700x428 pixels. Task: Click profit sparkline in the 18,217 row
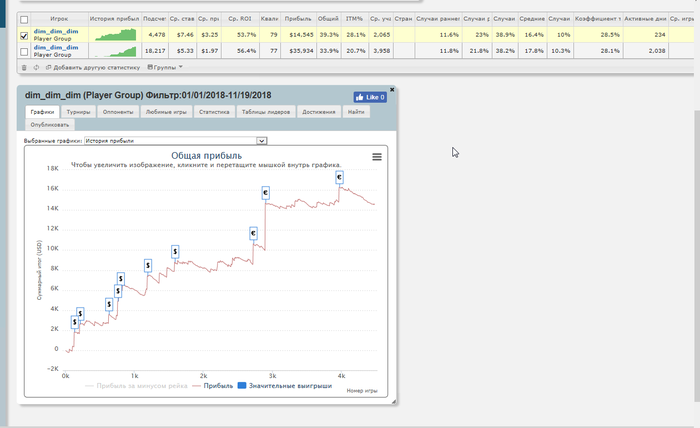tap(115, 51)
